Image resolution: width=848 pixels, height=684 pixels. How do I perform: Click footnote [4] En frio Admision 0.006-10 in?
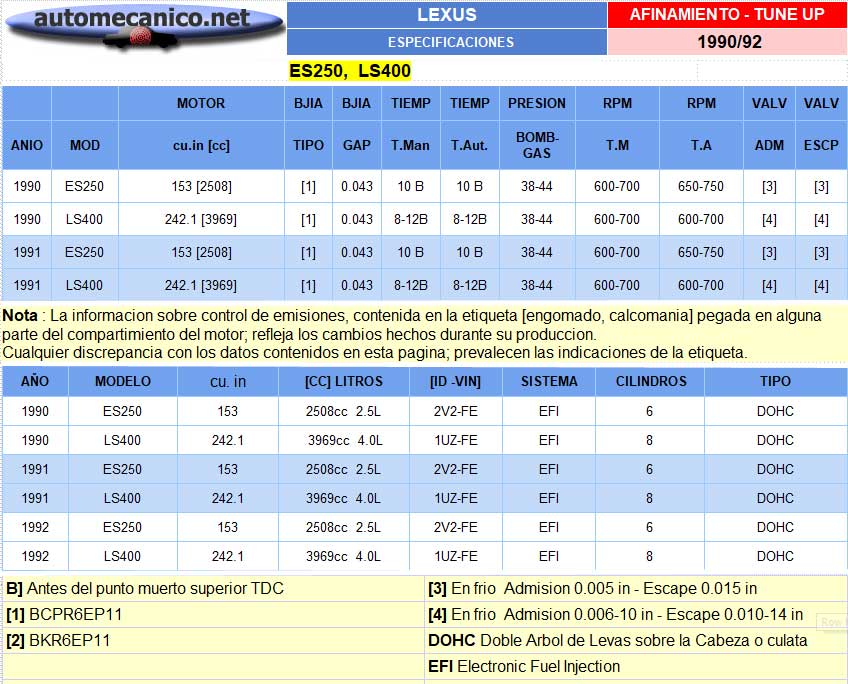[615, 614]
